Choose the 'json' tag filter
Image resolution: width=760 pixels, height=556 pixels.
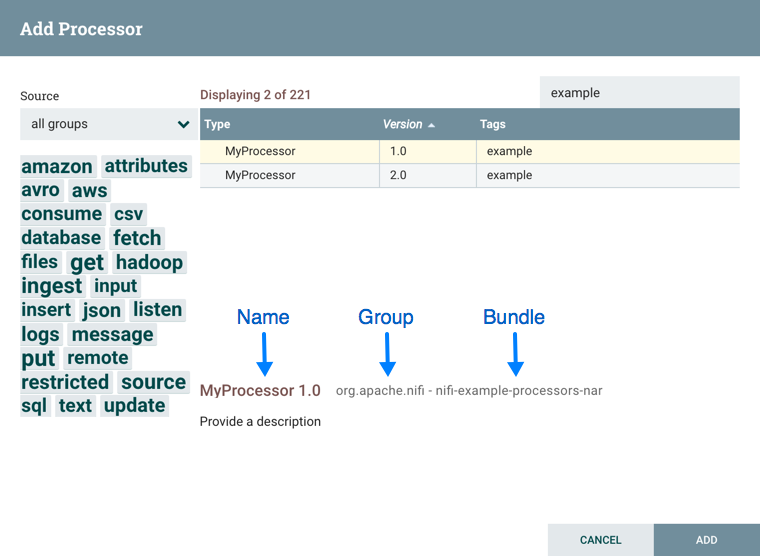pos(102,310)
